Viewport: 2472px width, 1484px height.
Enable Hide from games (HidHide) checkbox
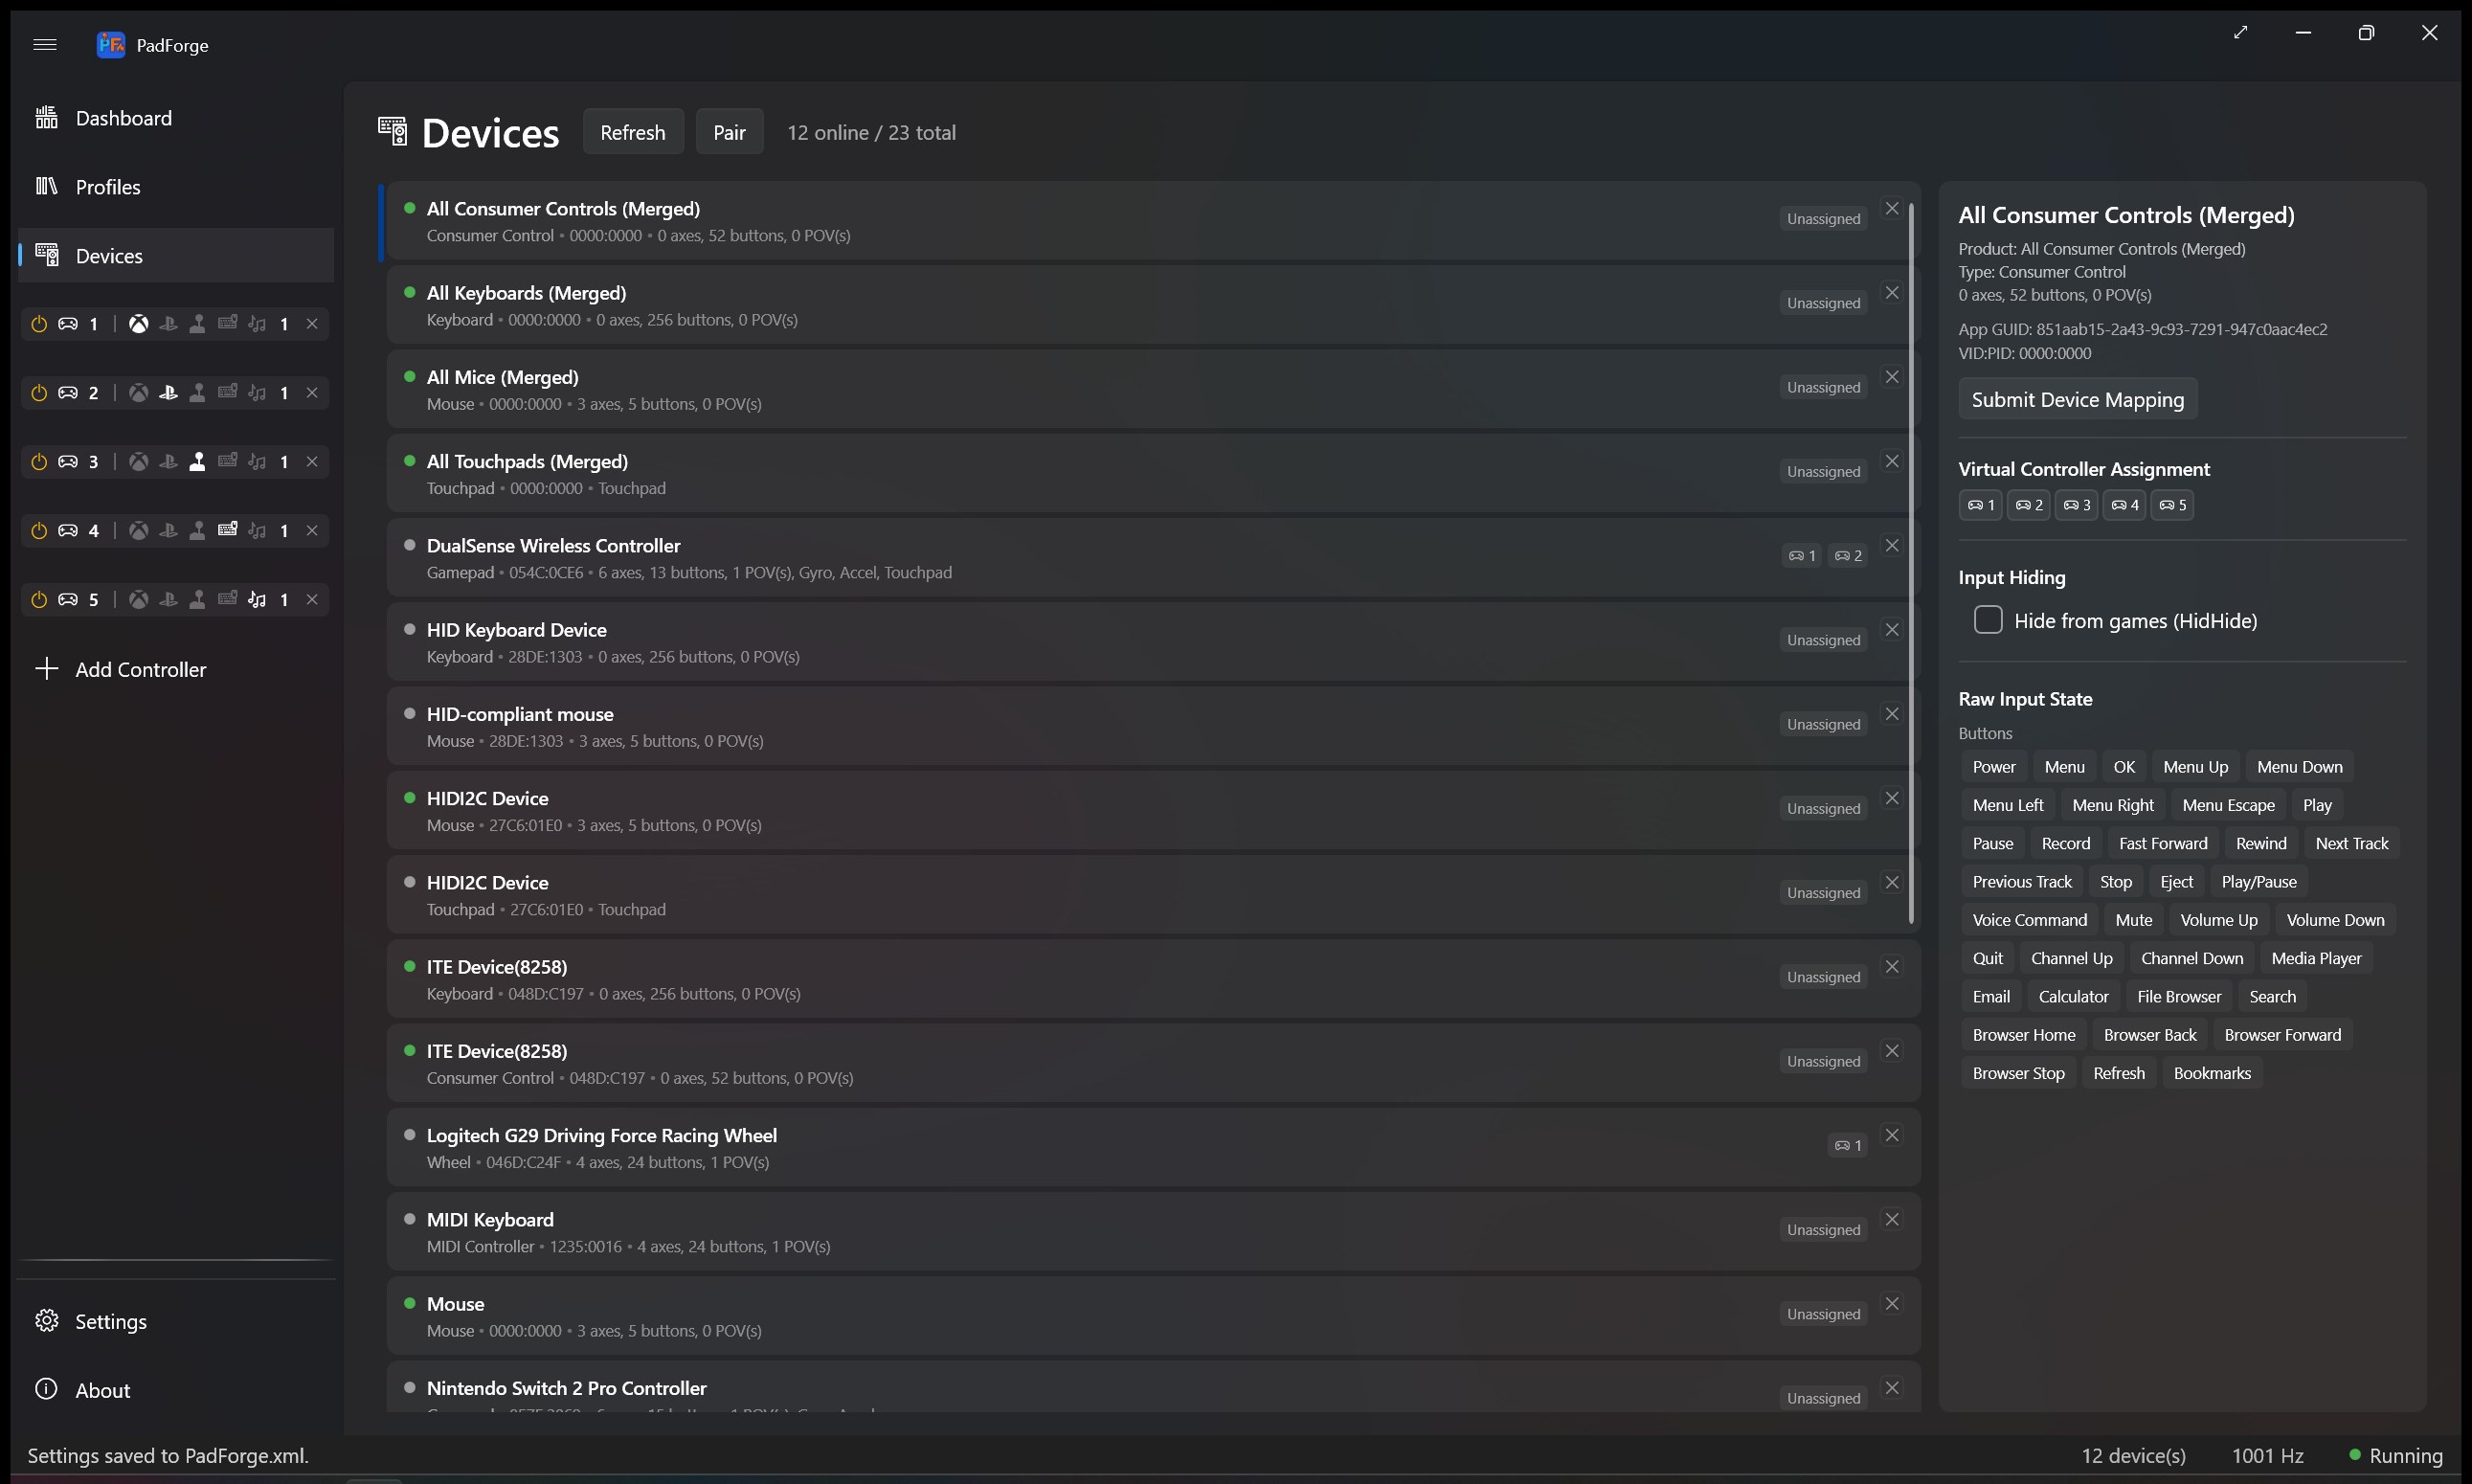click(x=1988, y=620)
